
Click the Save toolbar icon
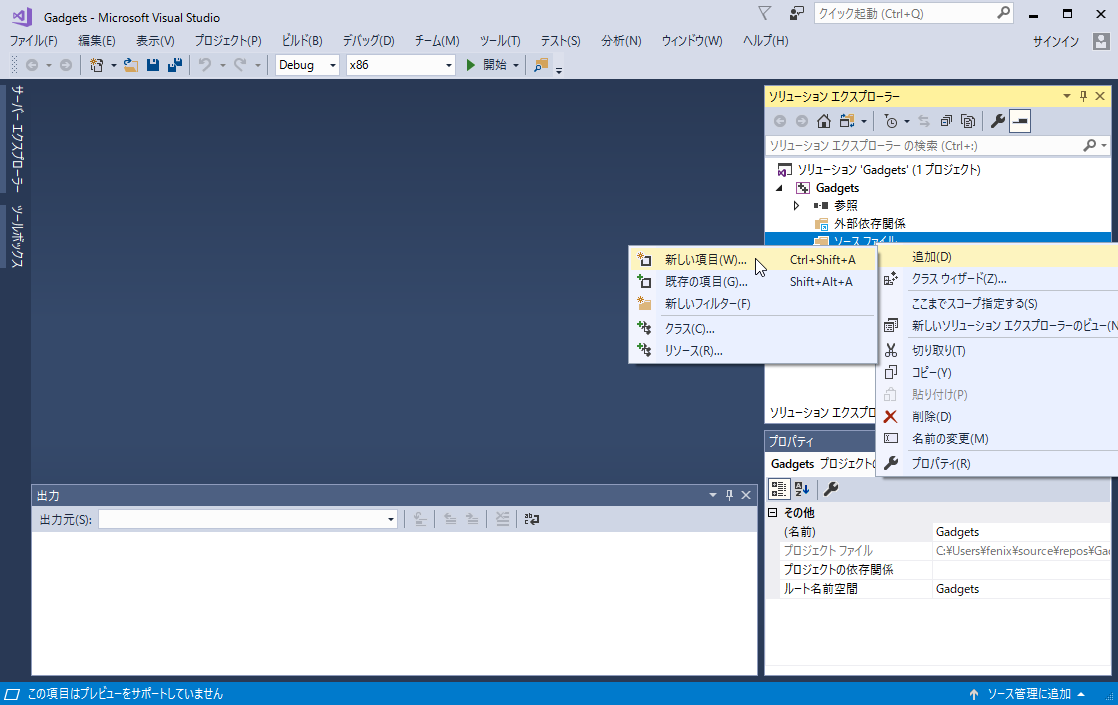pos(153,65)
